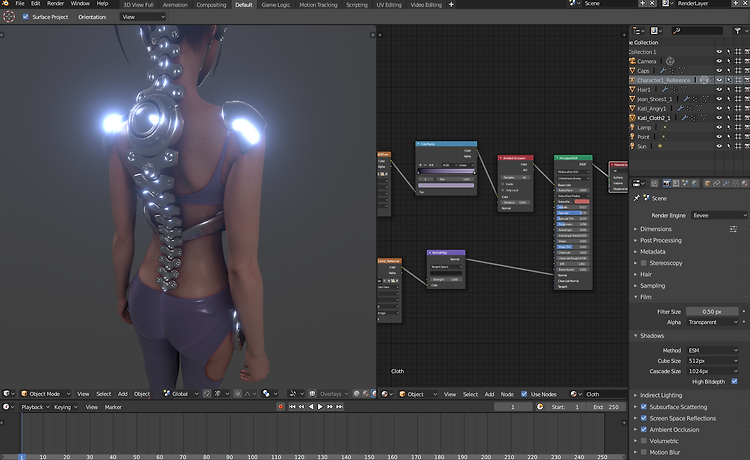Toggle the auto keying record button
Image resolution: width=750 pixels, height=460 pixels.
point(280,407)
